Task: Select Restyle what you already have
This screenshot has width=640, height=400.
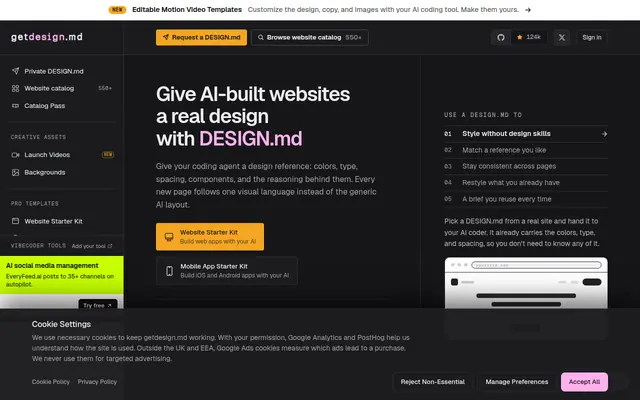Action: click(526, 182)
